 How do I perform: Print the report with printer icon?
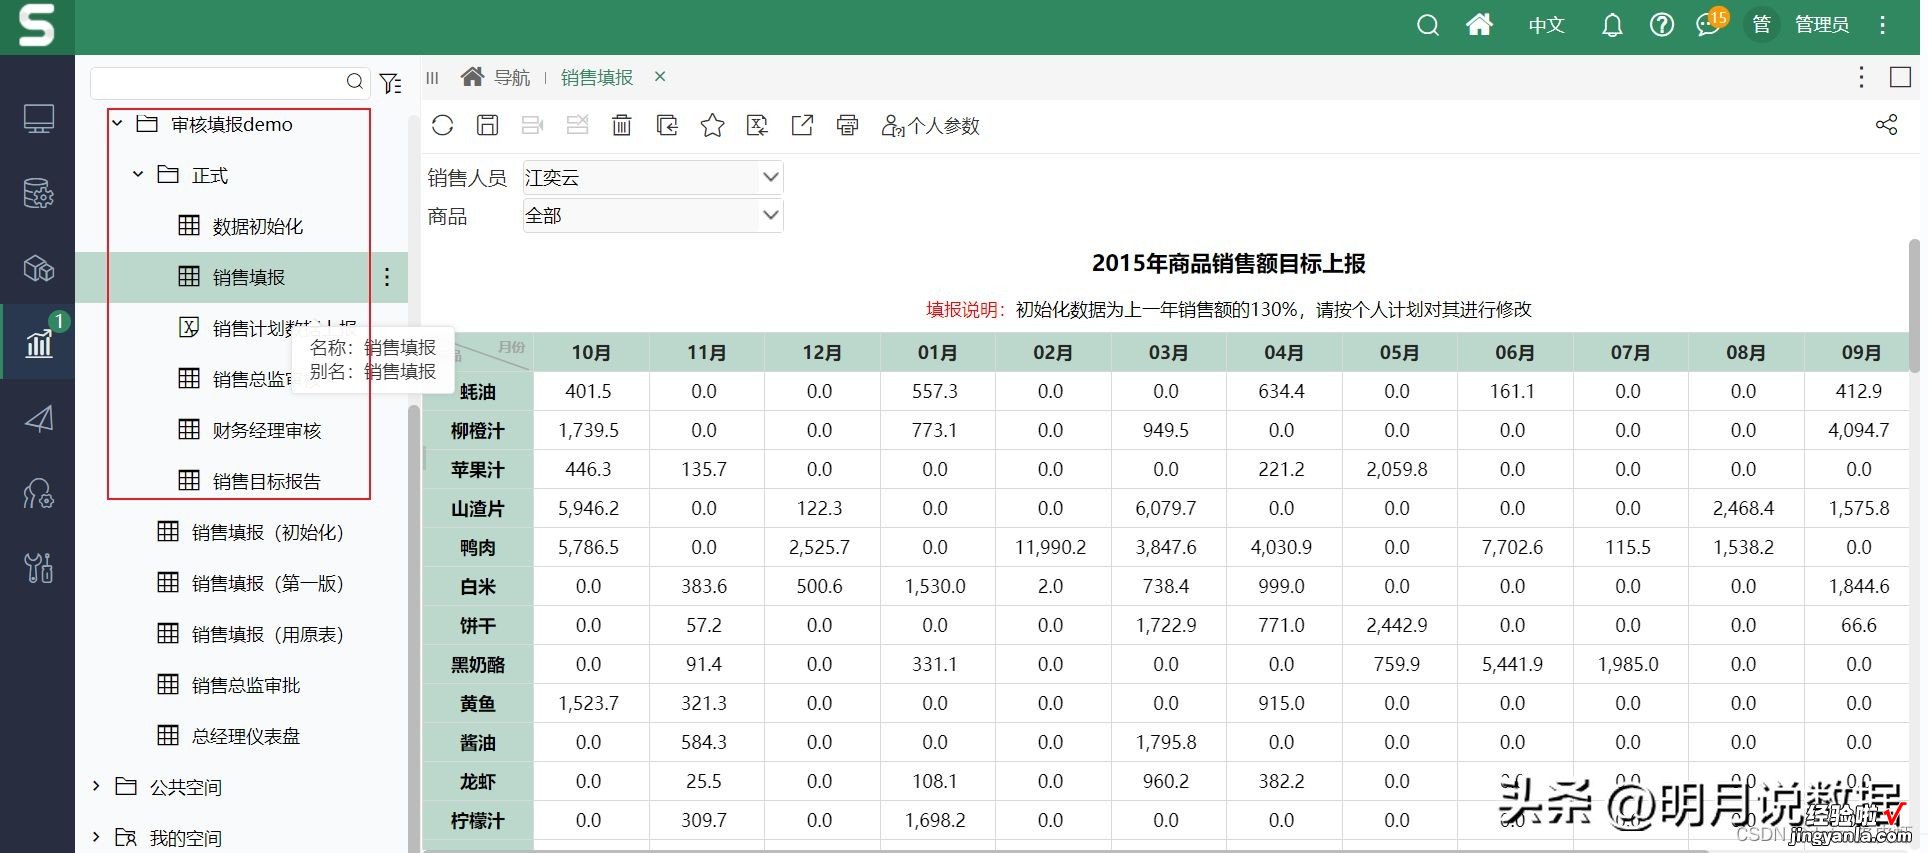[847, 125]
